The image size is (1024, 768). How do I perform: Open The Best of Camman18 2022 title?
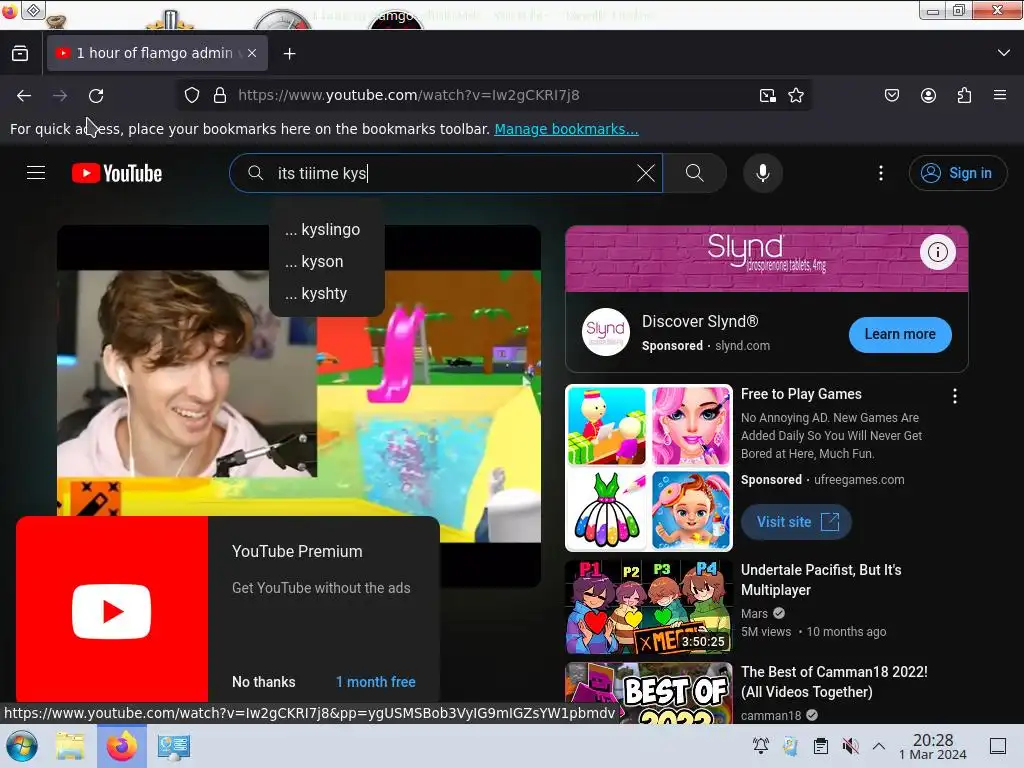click(x=834, y=682)
